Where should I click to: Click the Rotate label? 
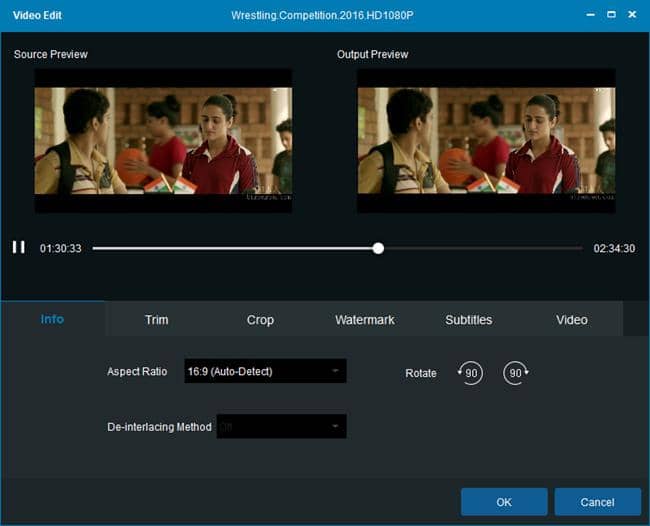coord(421,373)
